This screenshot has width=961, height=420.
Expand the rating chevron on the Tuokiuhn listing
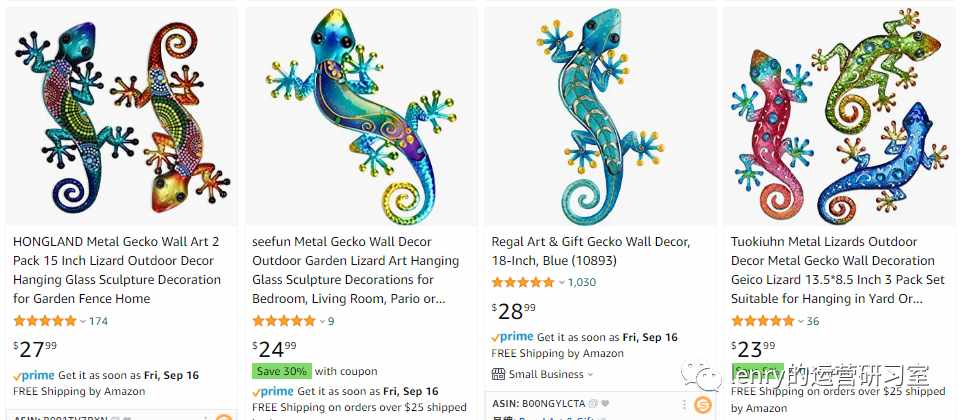[800, 321]
